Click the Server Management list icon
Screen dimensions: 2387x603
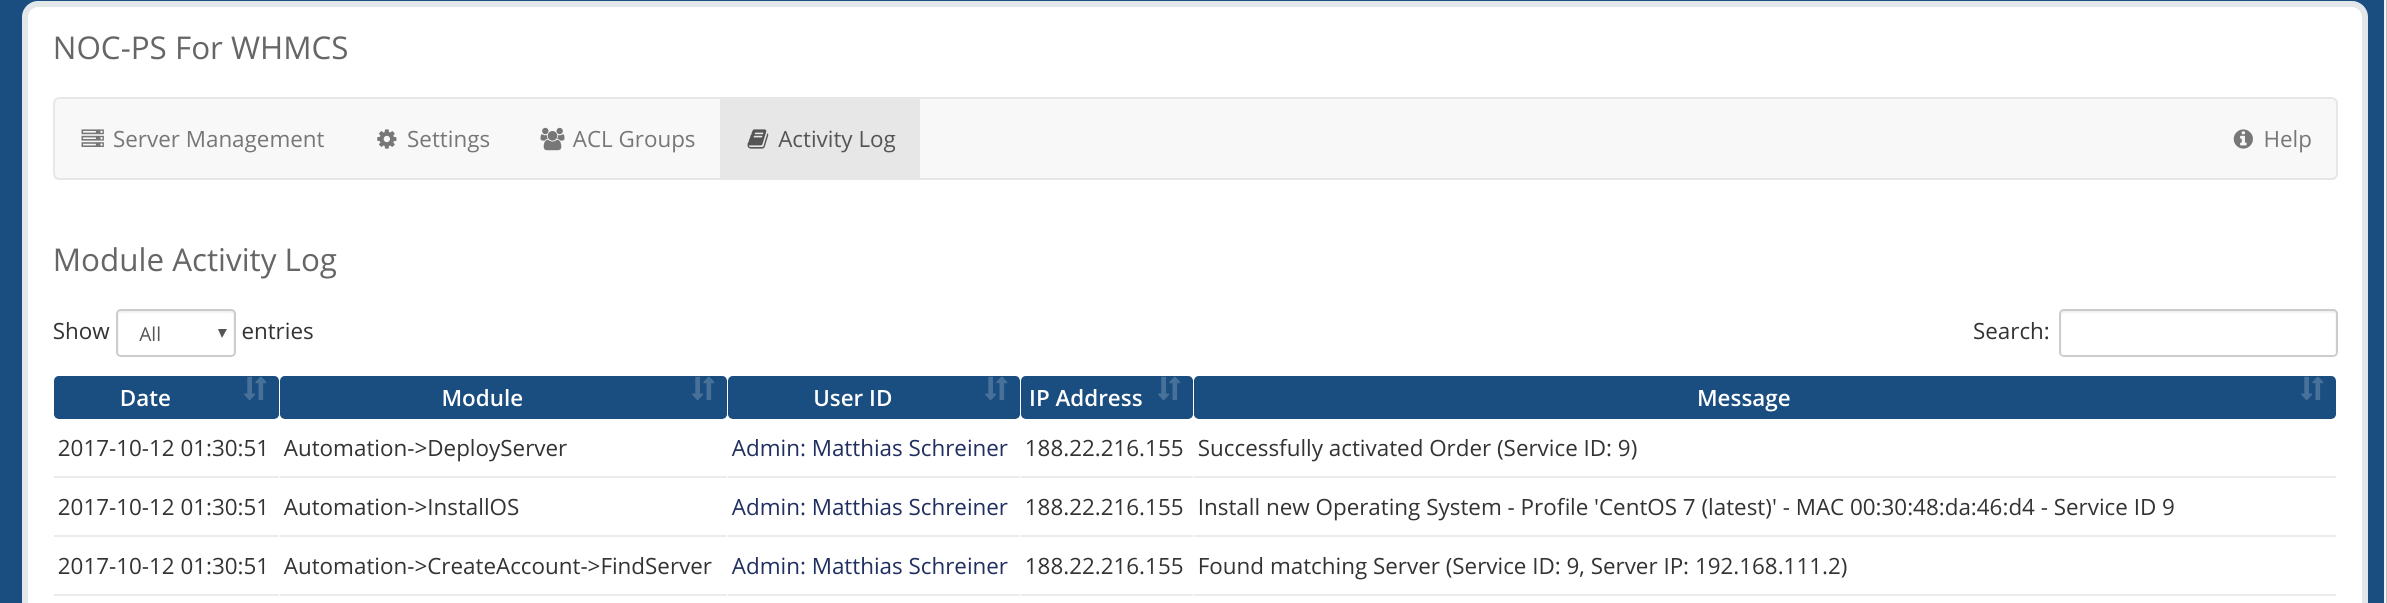(x=92, y=139)
